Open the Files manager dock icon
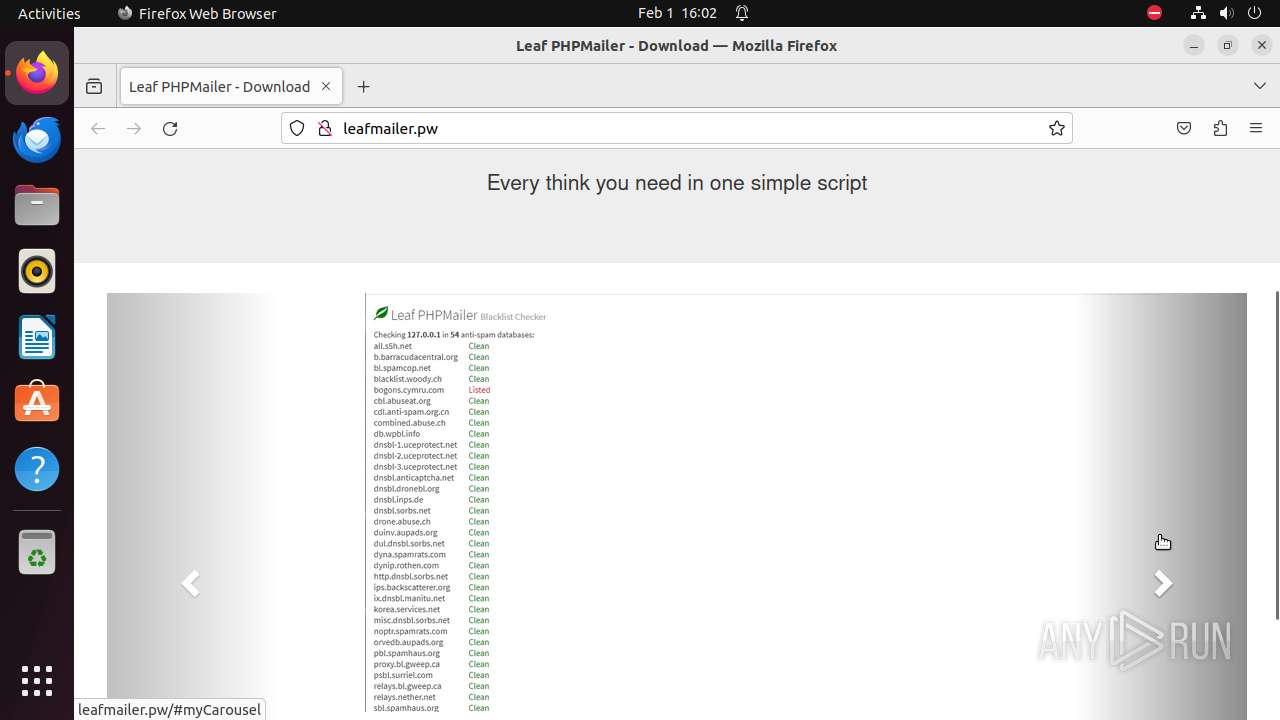This screenshot has width=1280, height=720. [37, 205]
